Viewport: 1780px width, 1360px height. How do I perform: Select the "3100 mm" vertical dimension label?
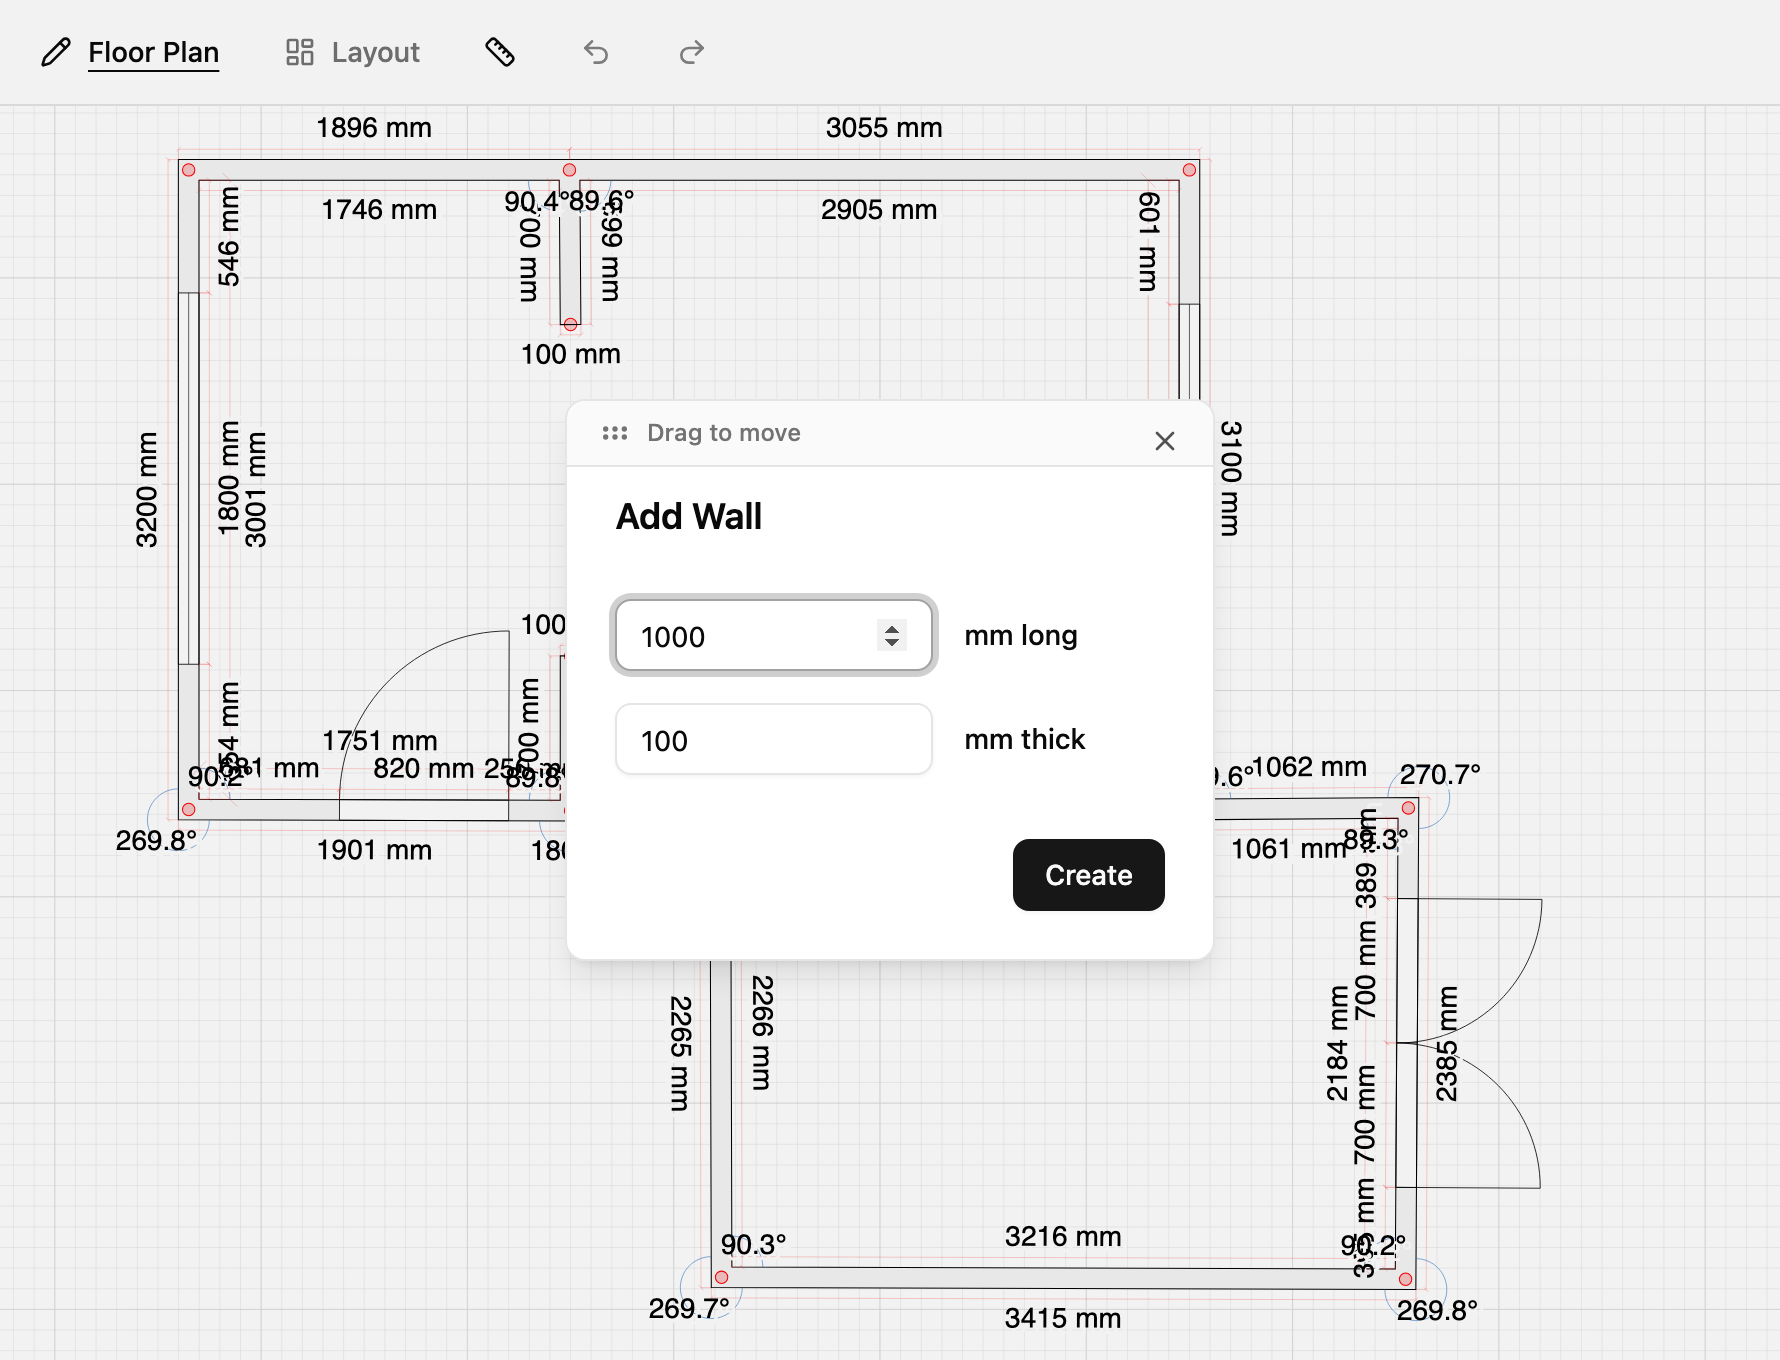[1231, 478]
